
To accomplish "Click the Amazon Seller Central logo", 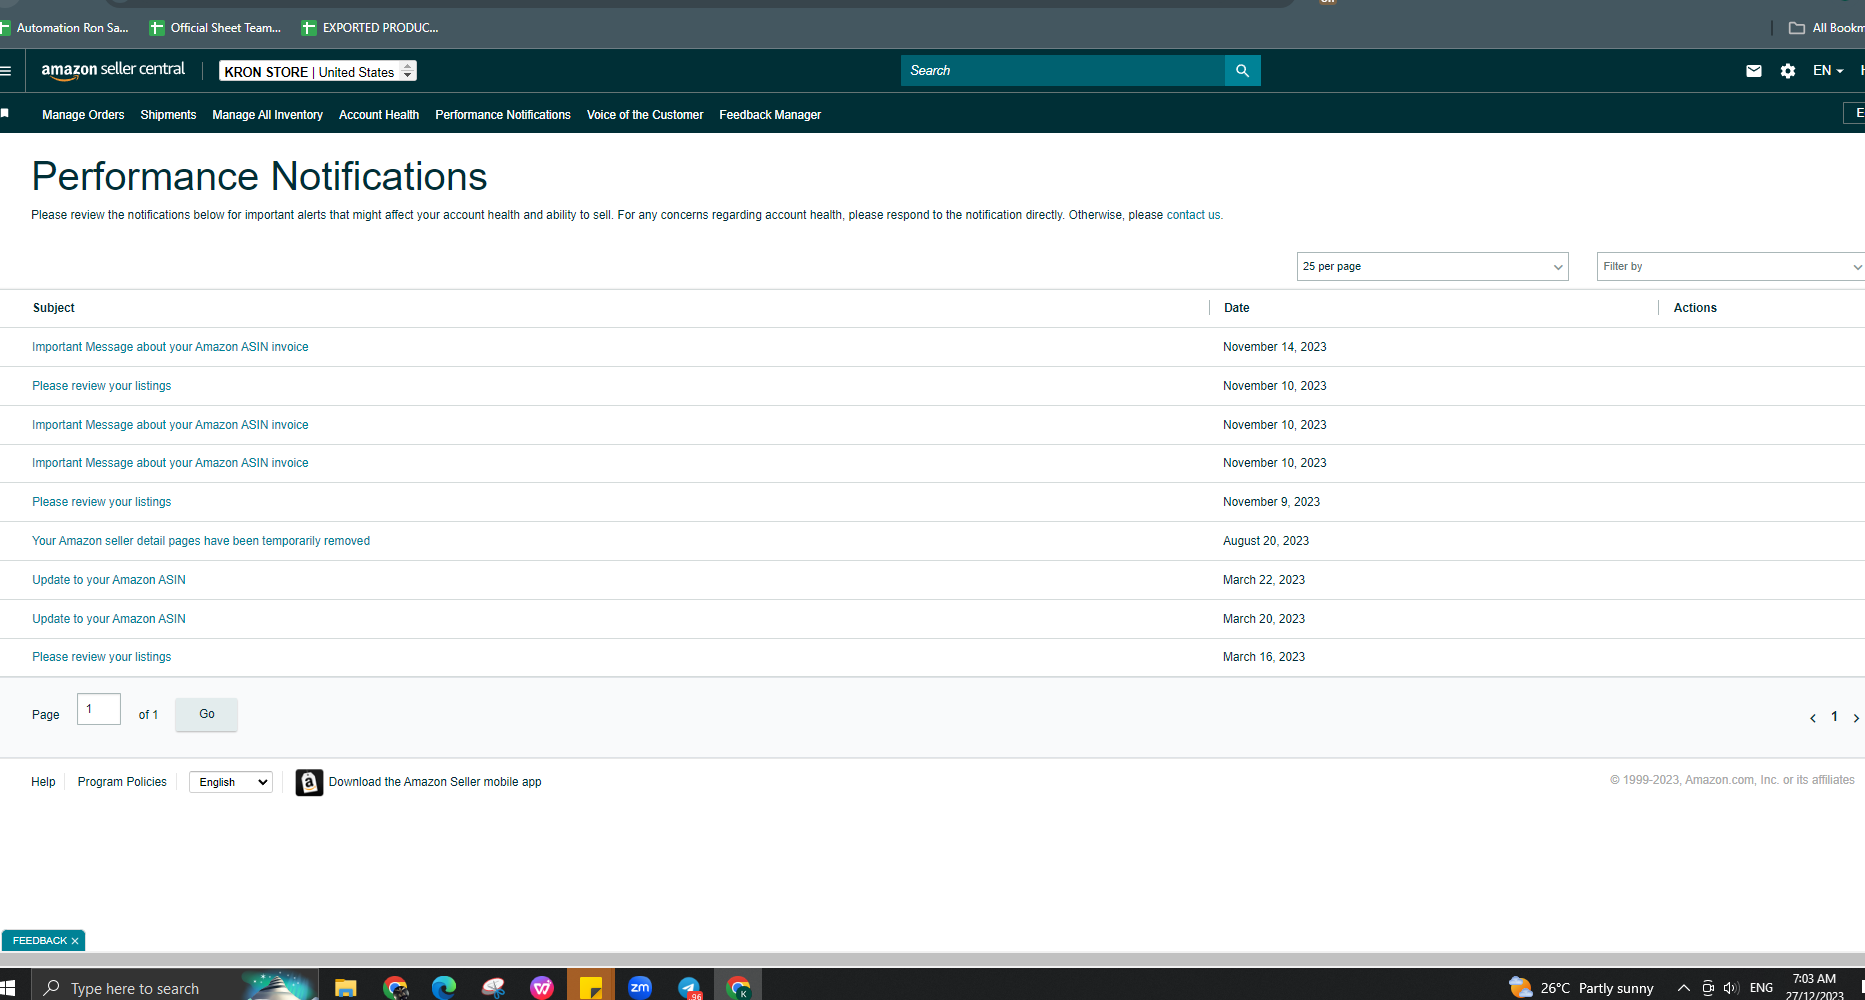I will (113, 70).
